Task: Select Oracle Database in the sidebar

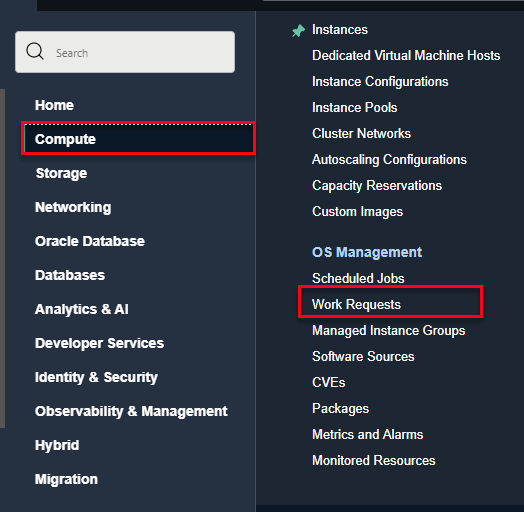Action: (x=90, y=241)
